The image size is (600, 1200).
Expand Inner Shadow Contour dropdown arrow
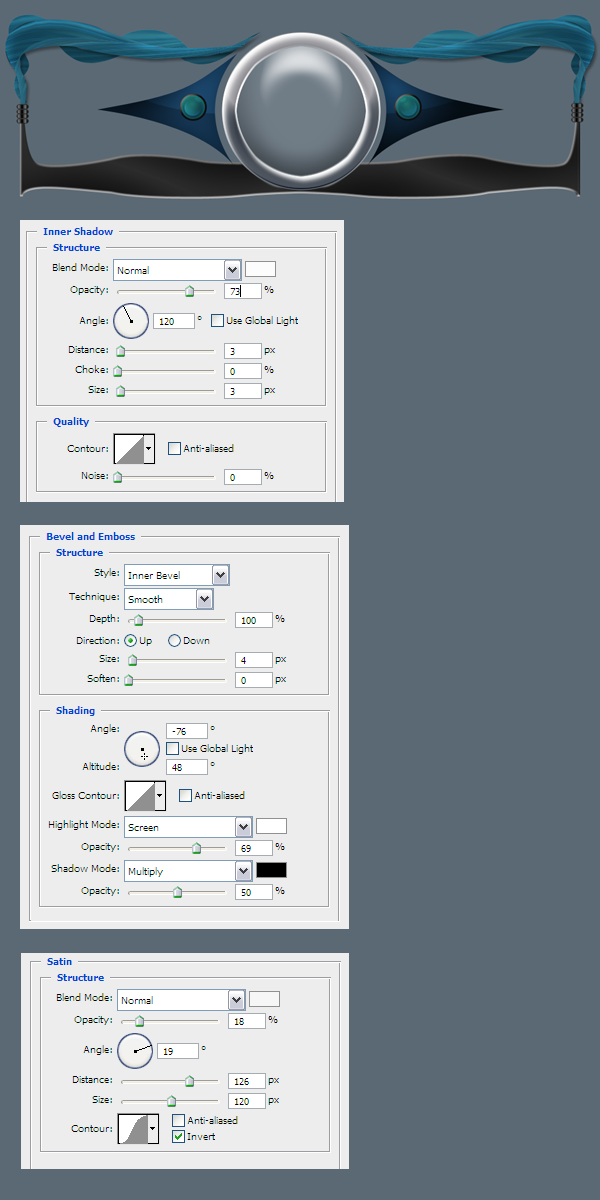[150, 449]
